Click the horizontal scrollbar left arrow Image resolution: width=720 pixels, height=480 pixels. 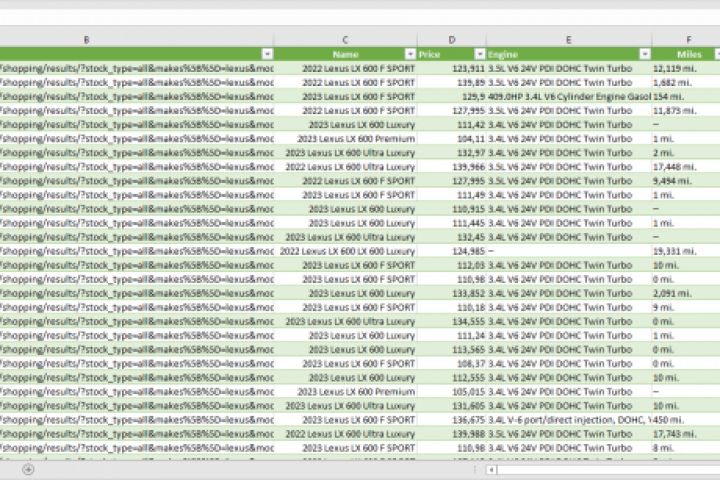[491, 470]
